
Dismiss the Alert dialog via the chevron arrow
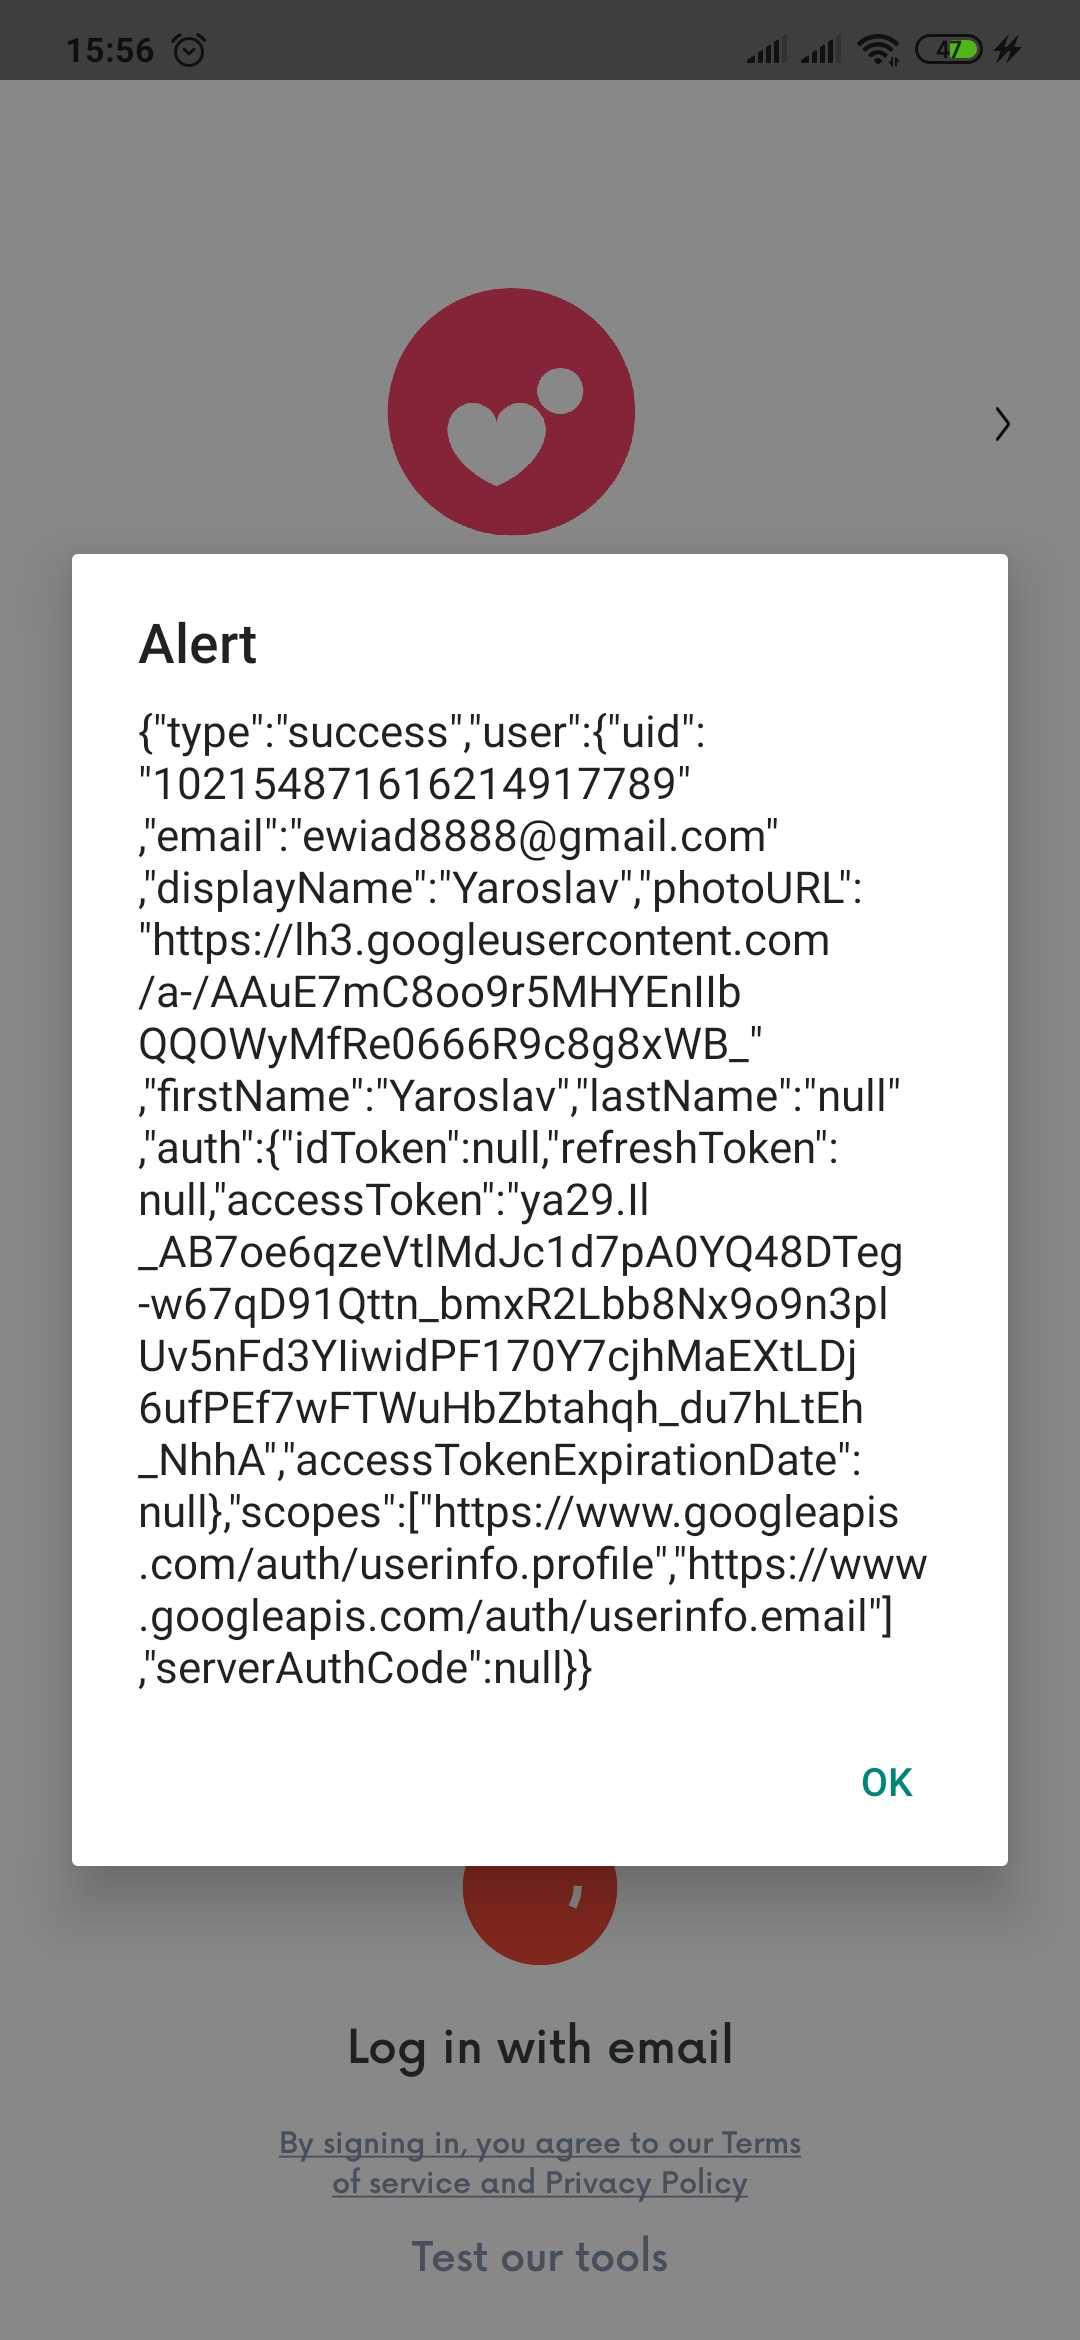point(1003,424)
